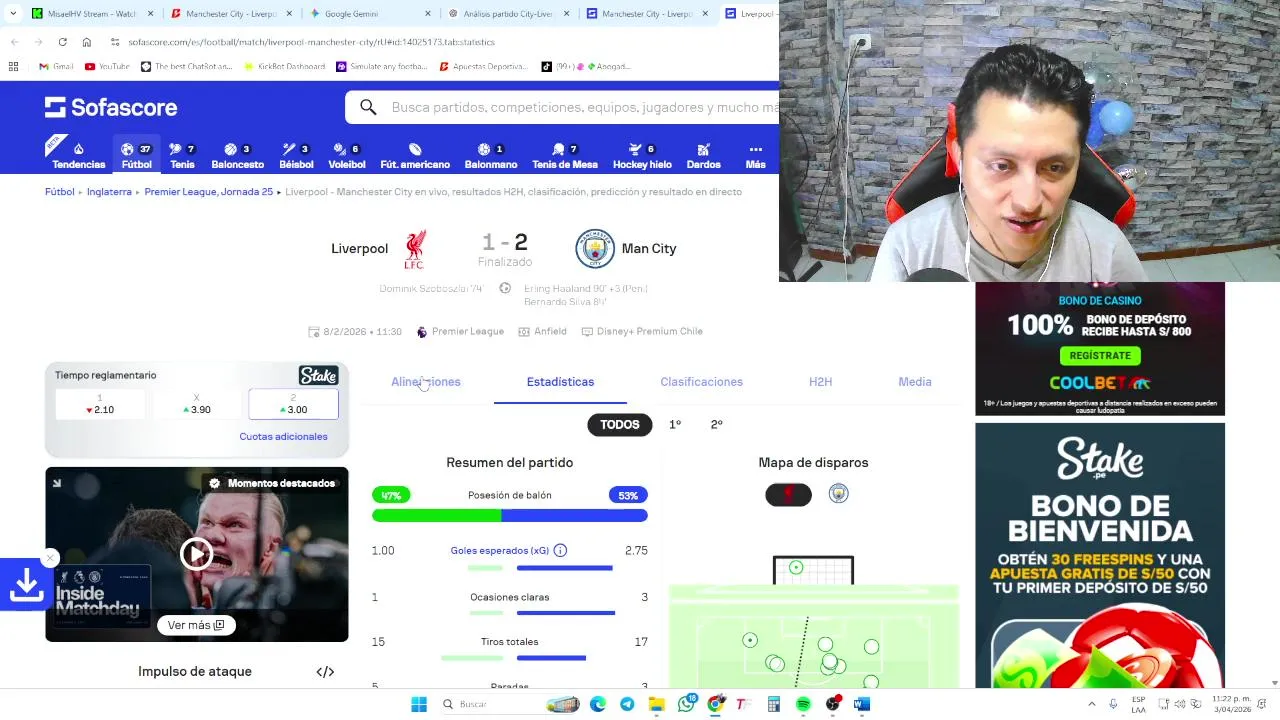
Task: Expand Premier League, Jornada 25 breadcrumb
Action: [x=208, y=192]
